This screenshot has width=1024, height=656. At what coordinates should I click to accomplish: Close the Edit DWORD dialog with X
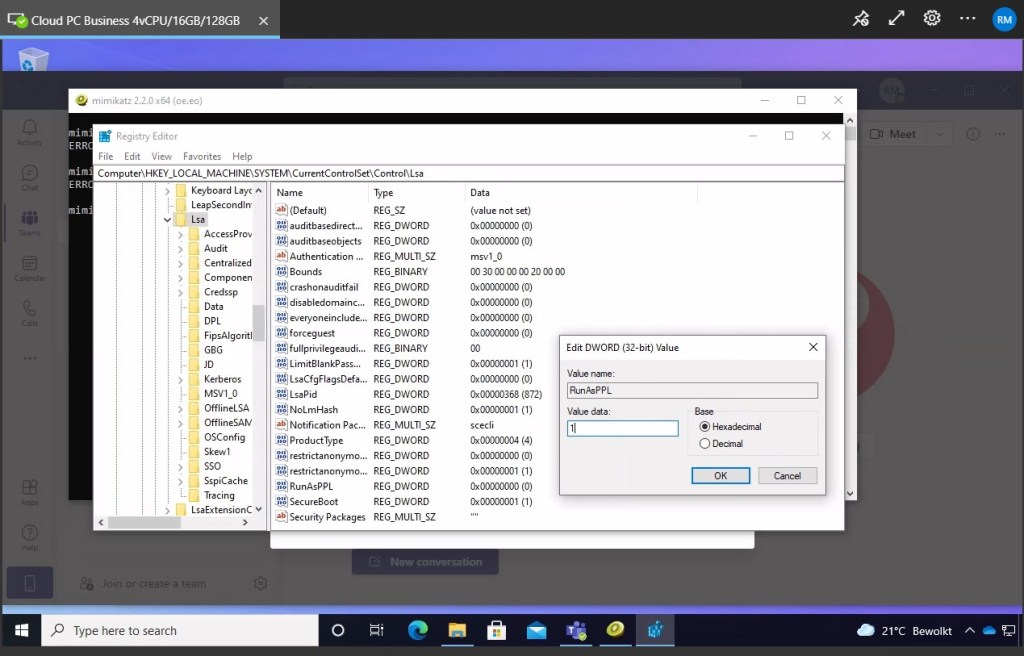(813, 347)
